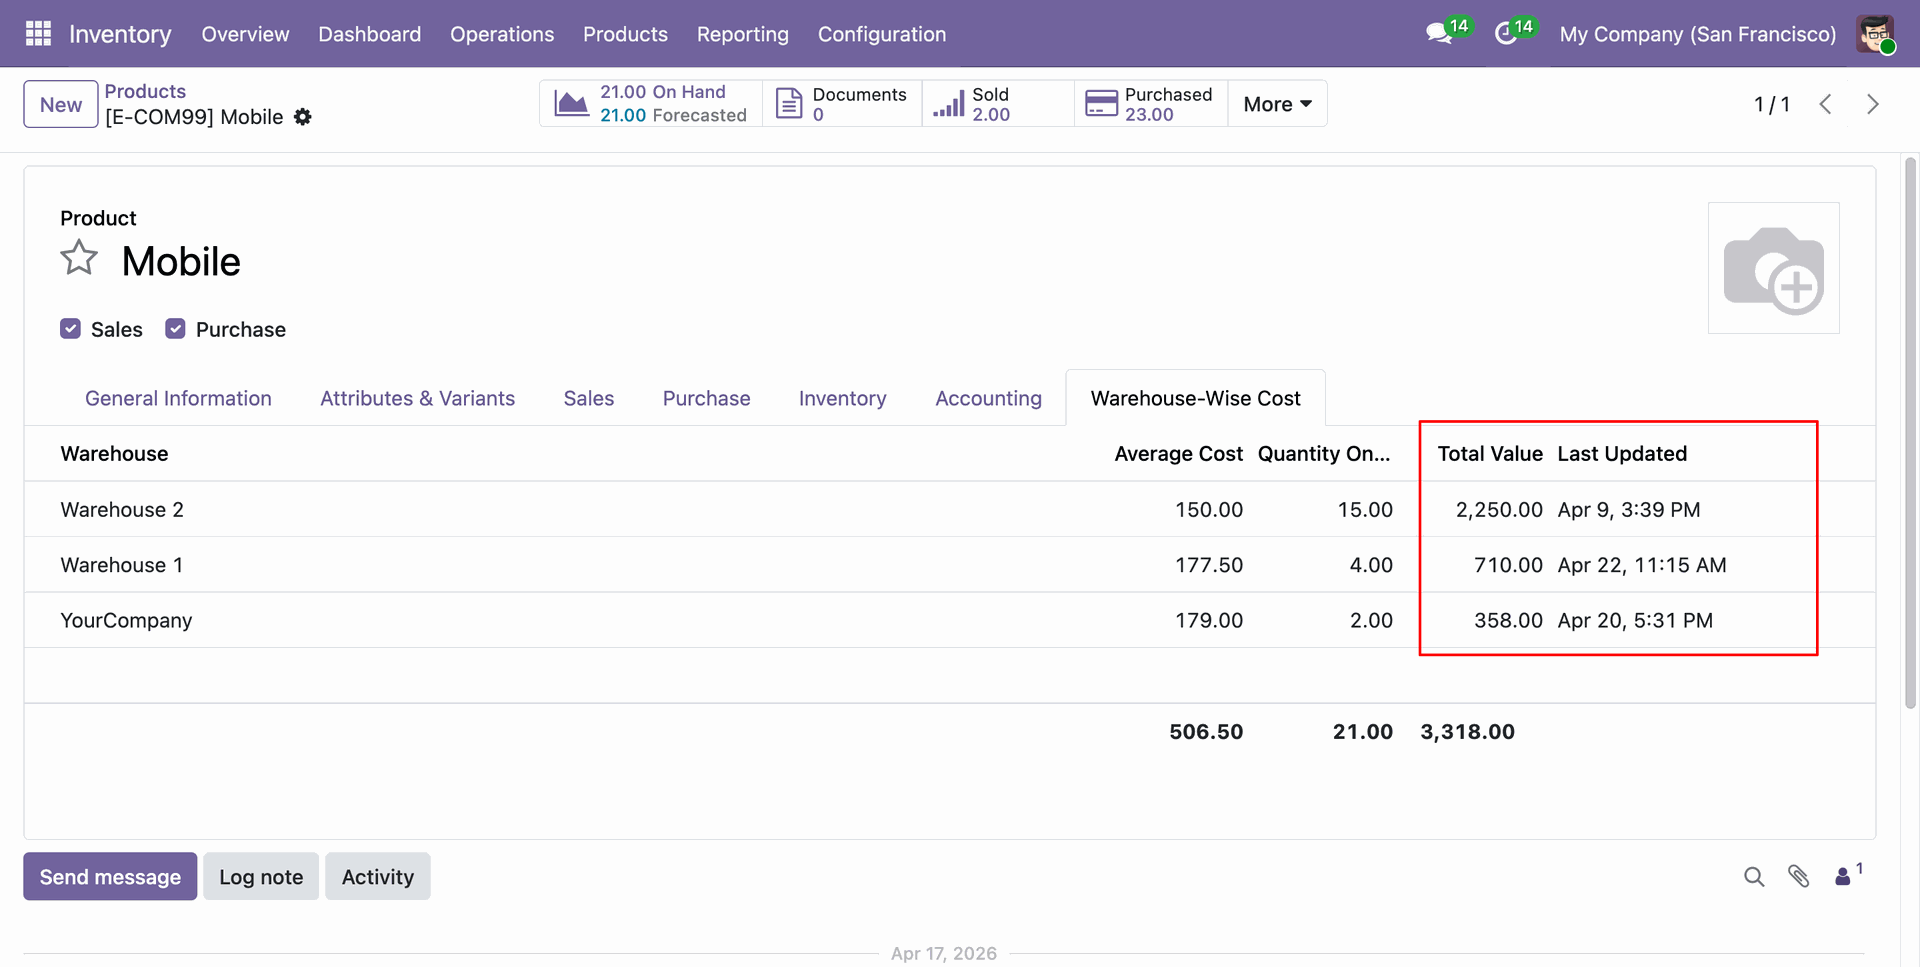Open the Overview menu
This screenshot has height=967, width=1920.
tap(245, 34)
